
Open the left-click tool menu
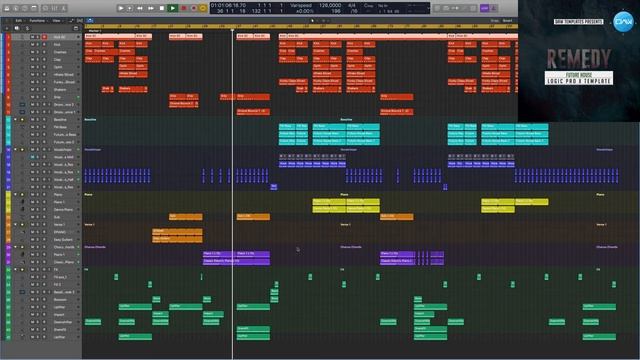click(313, 20)
